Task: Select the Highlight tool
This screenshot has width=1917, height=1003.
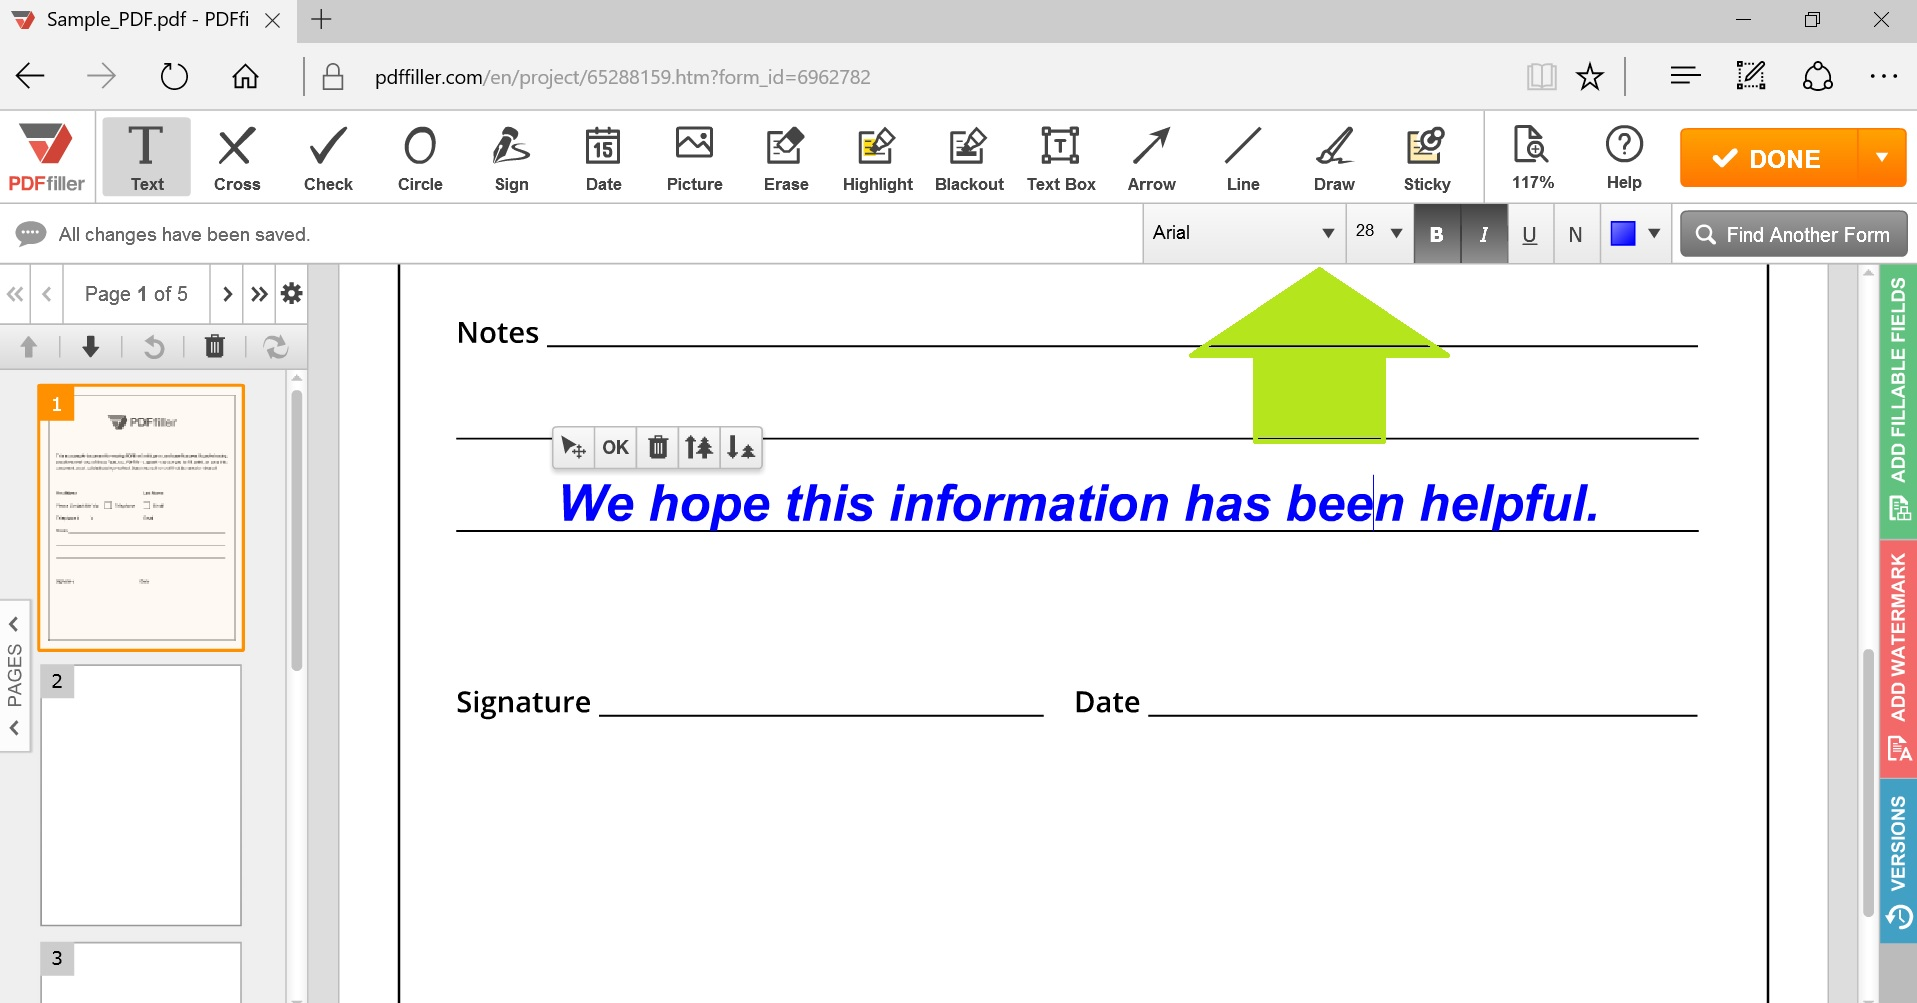Action: point(876,157)
